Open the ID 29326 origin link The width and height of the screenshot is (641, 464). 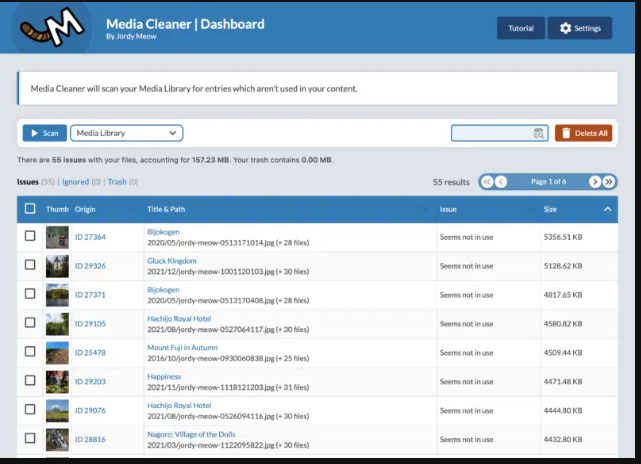tap(90, 266)
